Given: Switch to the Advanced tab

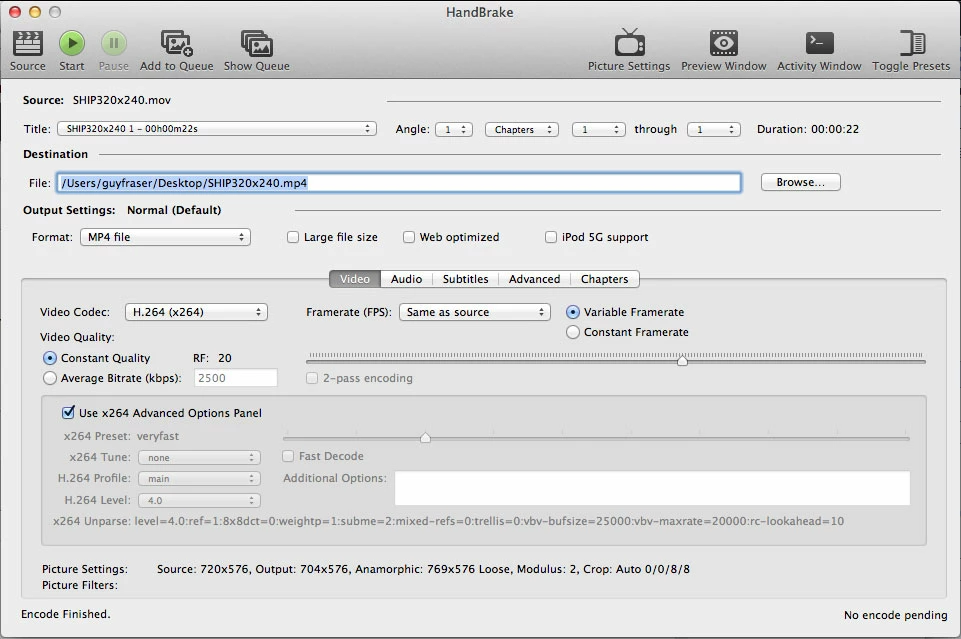Looking at the screenshot, I should pos(534,279).
